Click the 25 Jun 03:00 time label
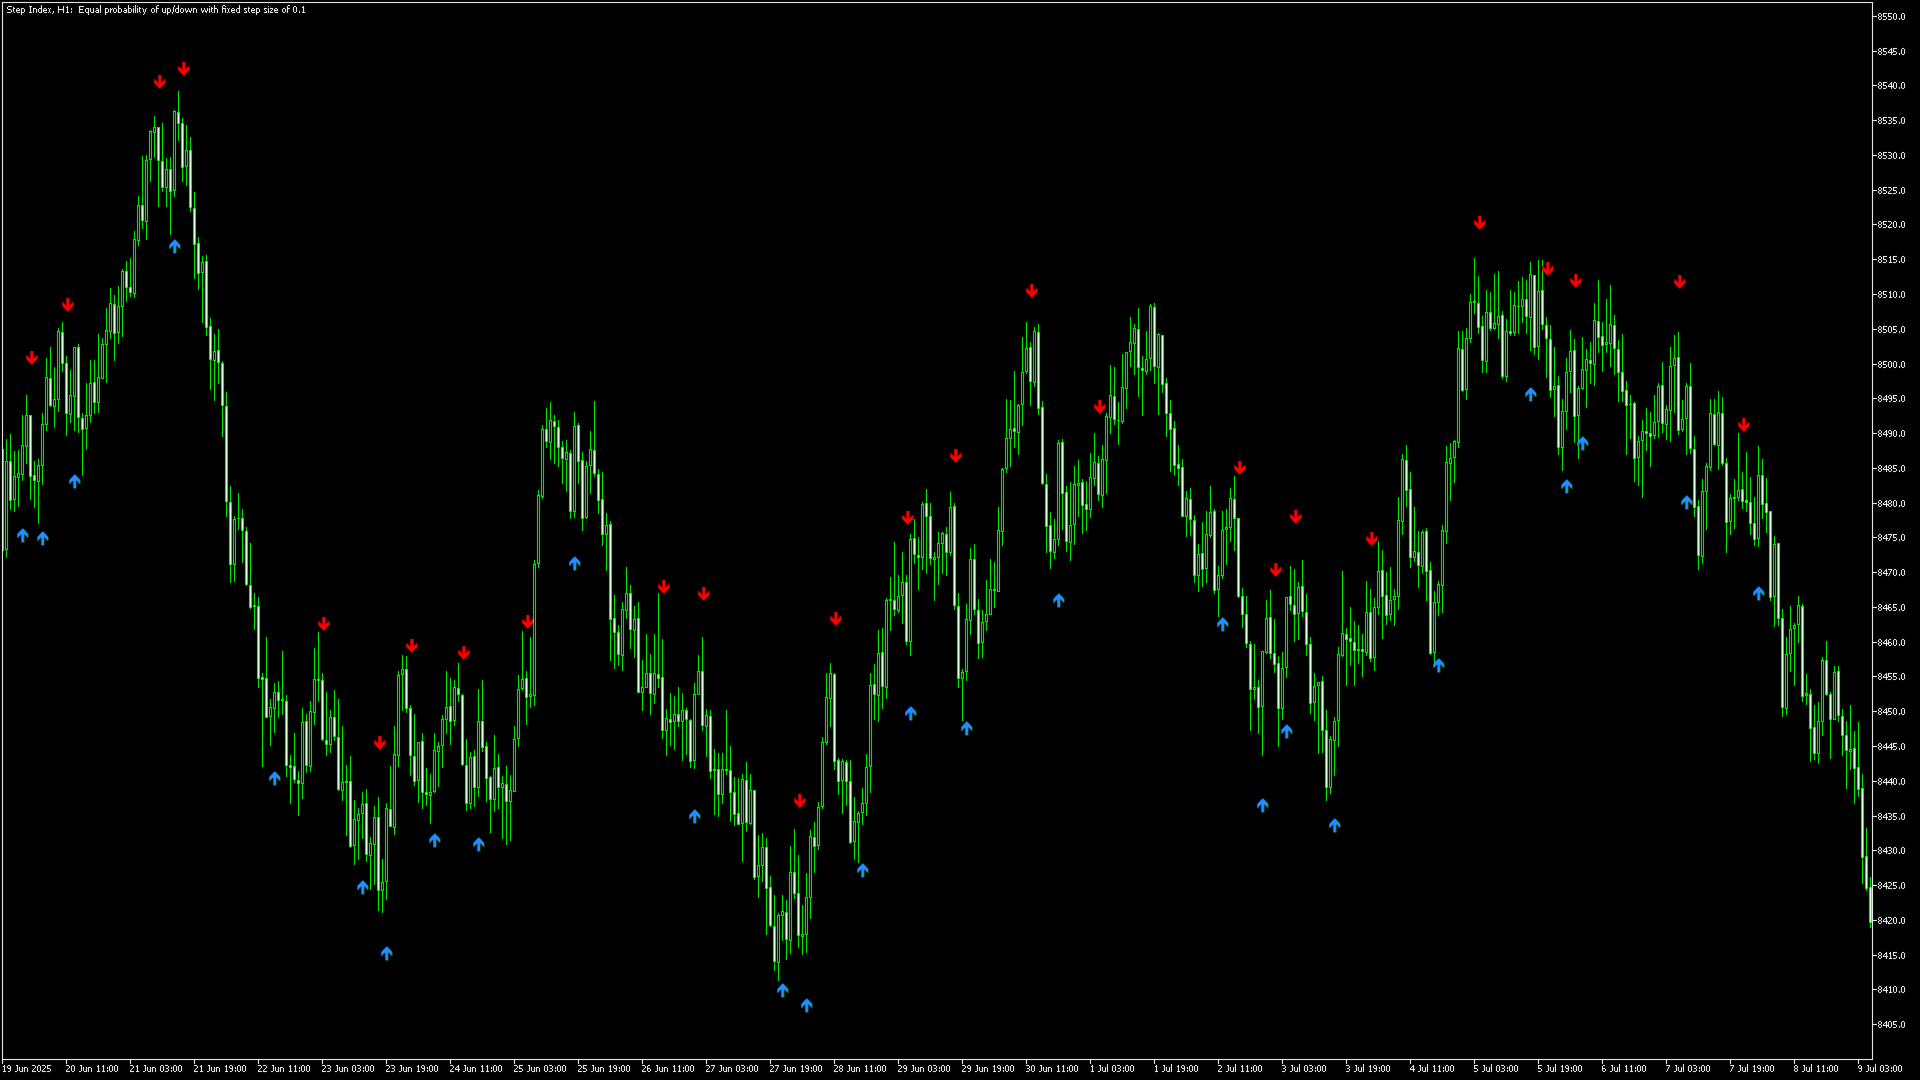Screen dimensions: 1920x1080 (x=540, y=1069)
